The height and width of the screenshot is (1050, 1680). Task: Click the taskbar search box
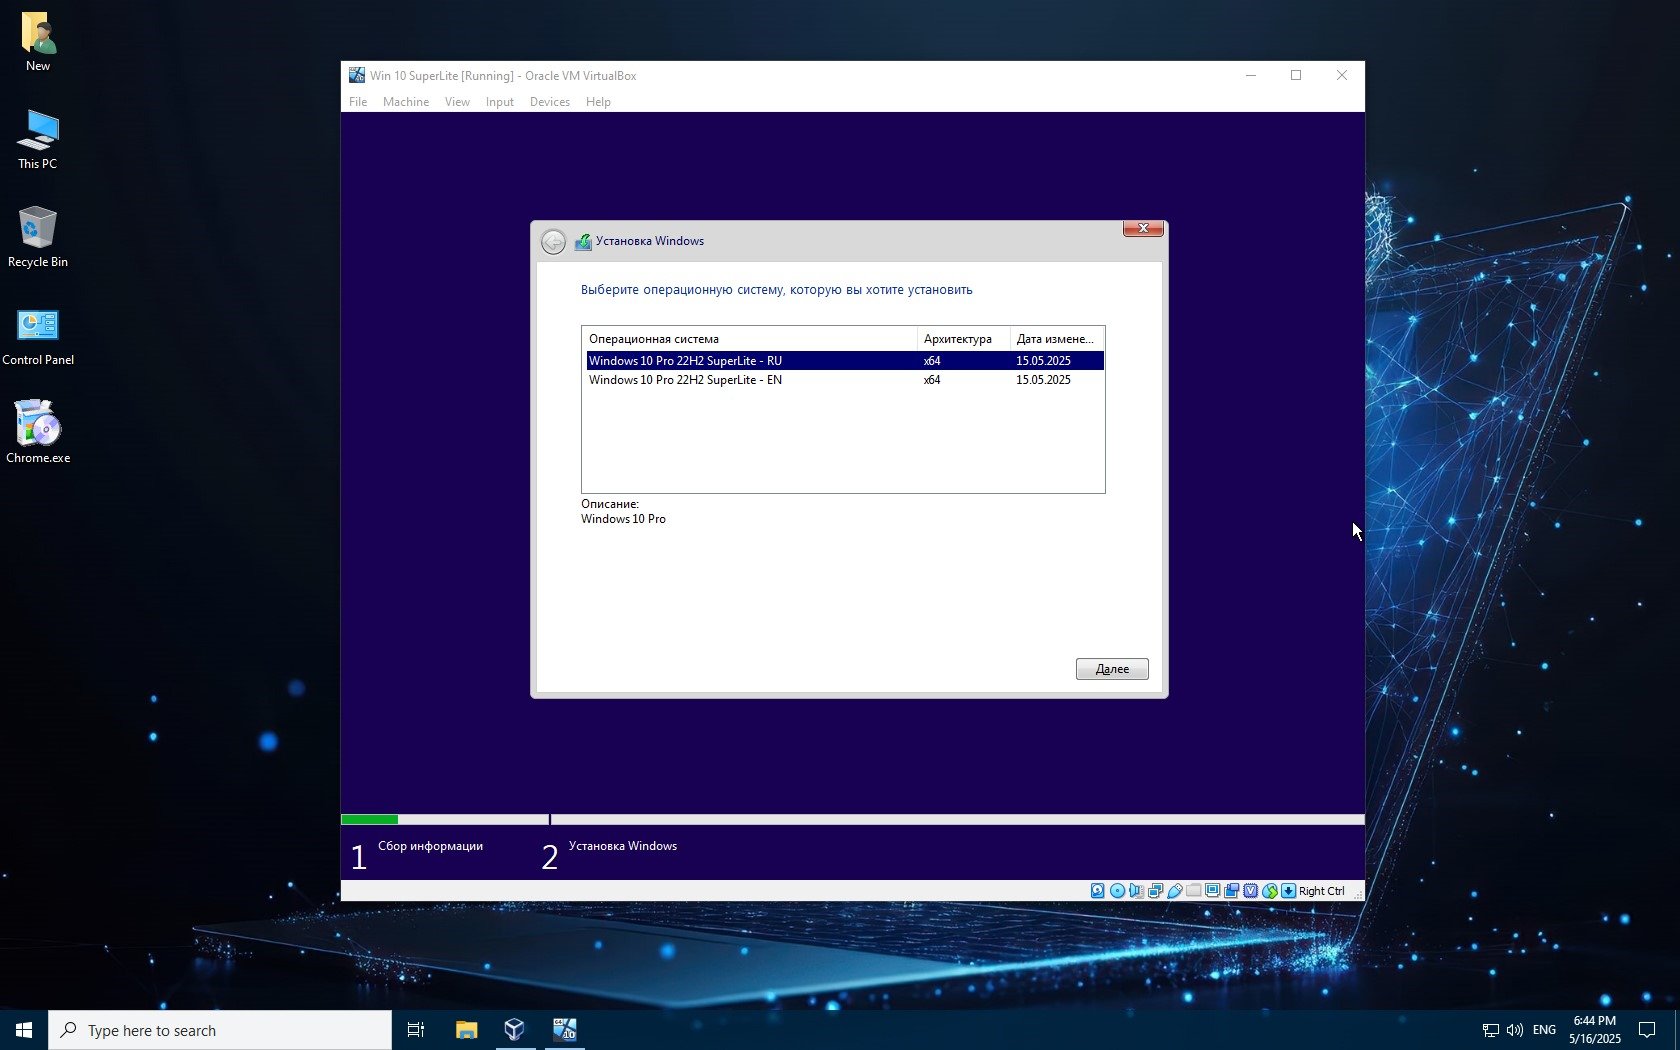[220, 1030]
